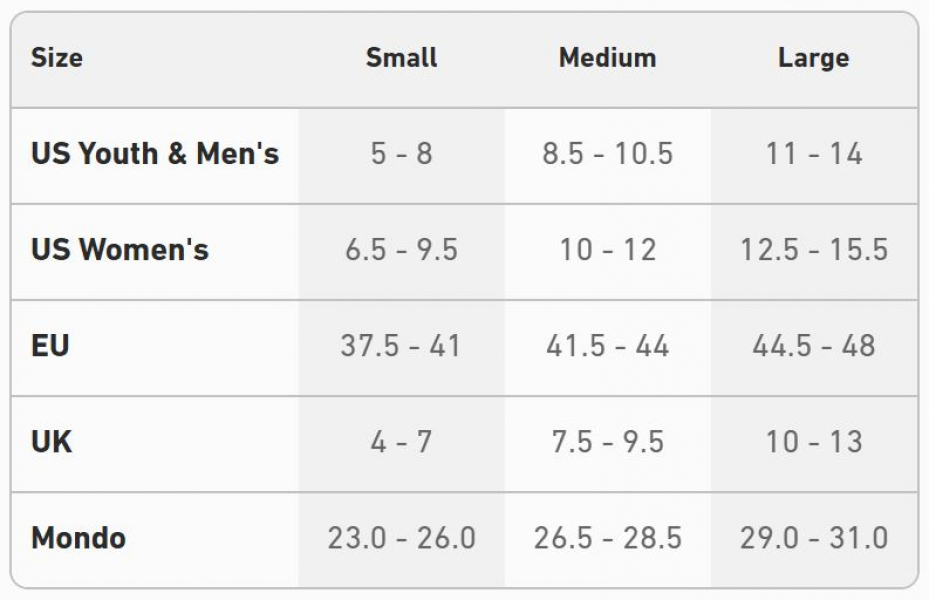This screenshot has height=600, width=929.
Task: Click the 23.0 - 26.0 Mondo small cell
Action: point(401,538)
